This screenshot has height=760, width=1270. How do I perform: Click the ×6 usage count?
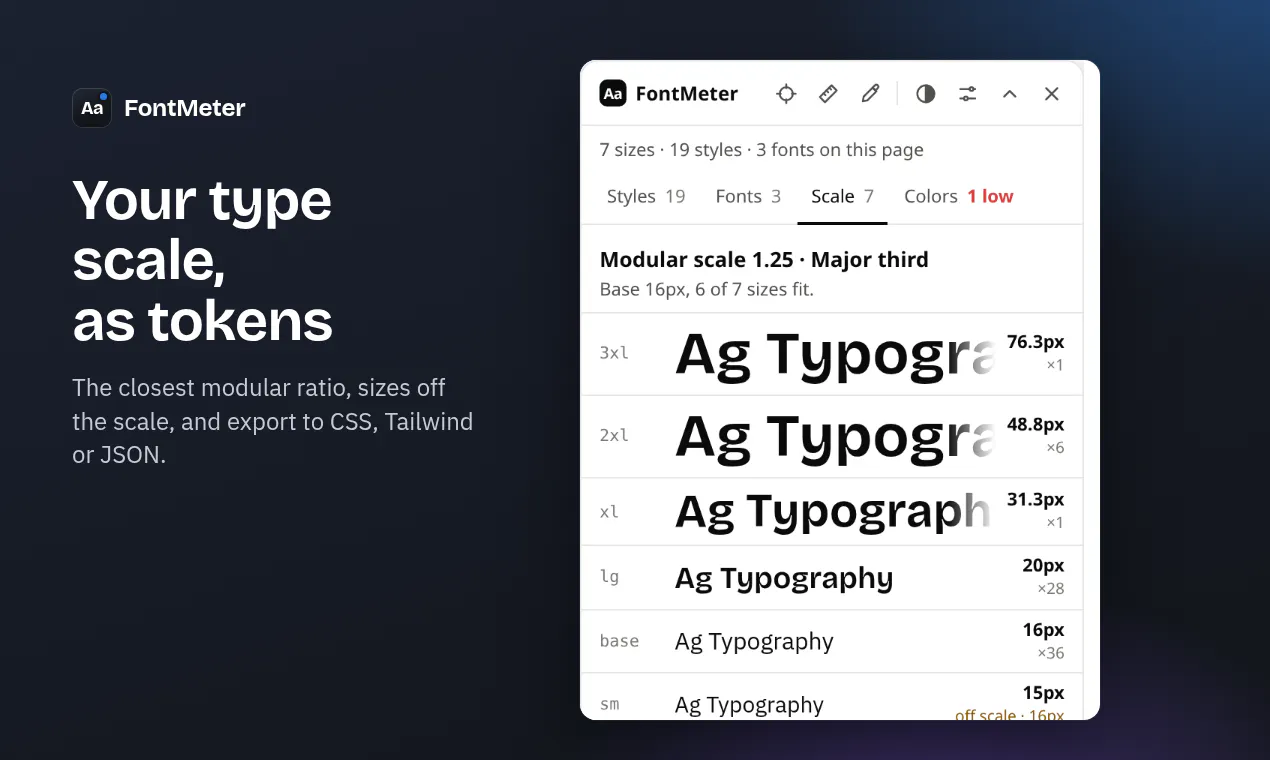click(1055, 448)
